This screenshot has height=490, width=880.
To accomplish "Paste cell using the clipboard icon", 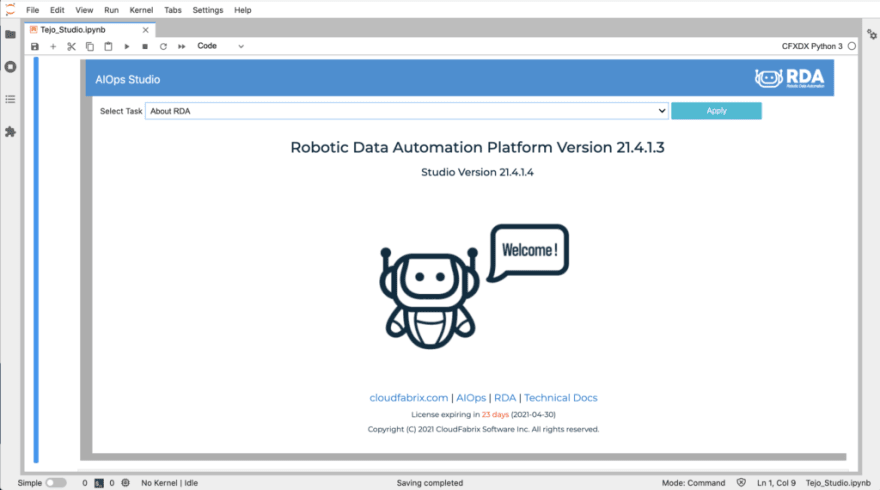I will pyautogui.click(x=108, y=47).
